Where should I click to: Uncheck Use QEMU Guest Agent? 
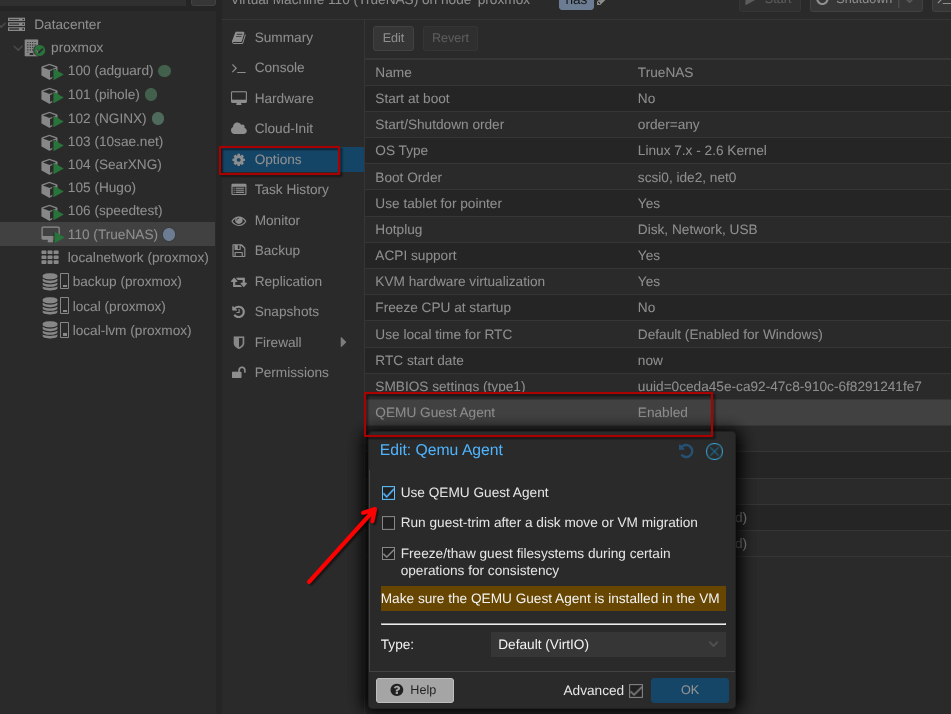pos(389,493)
